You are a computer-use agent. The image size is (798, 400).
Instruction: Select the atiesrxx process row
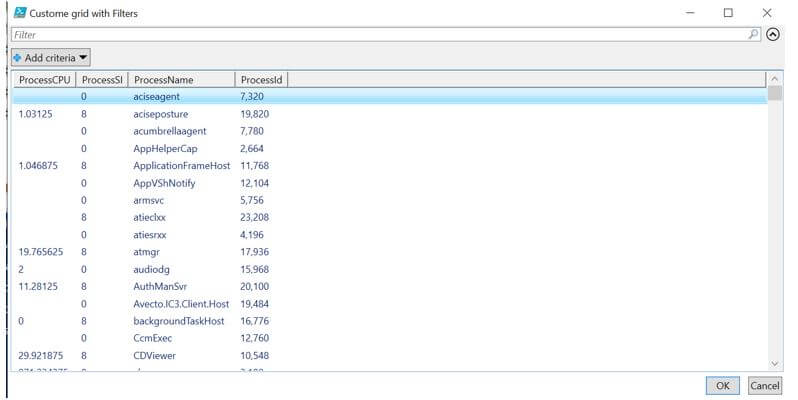click(390, 235)
